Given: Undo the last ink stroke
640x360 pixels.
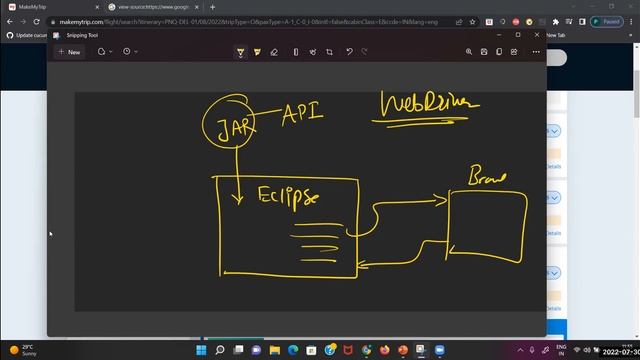Looking at the screenshot, I should 349,52.
